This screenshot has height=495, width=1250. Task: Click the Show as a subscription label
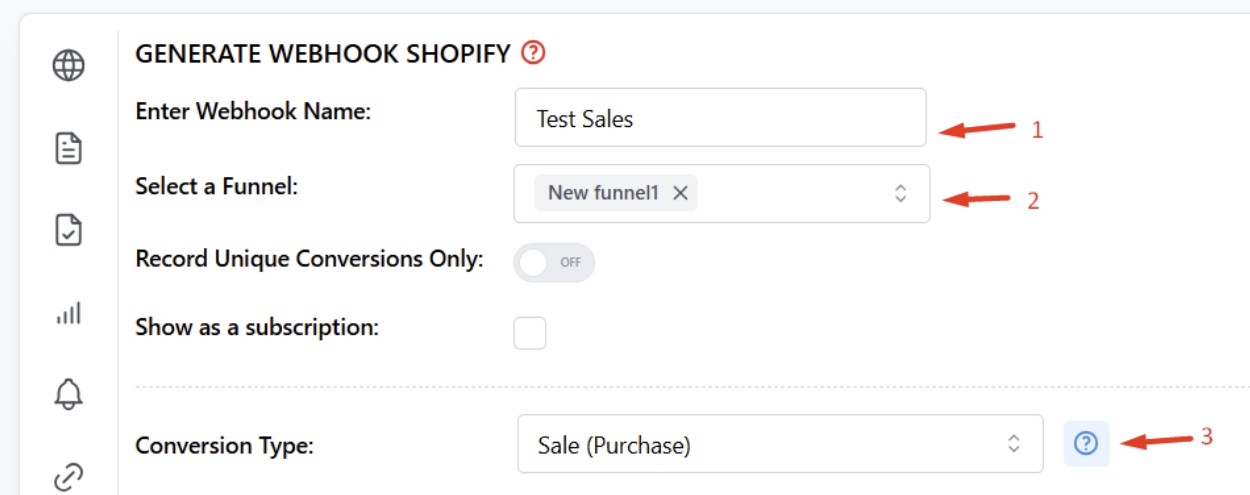tap(257, 327)
